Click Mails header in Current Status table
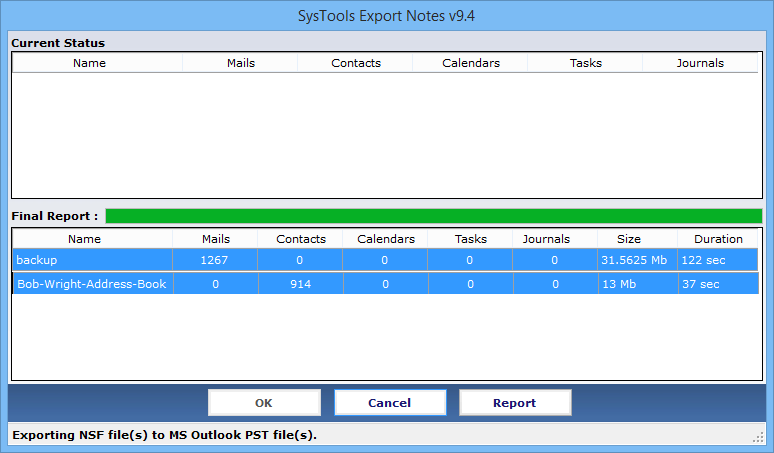Image resolution: width=774 pixels, height=453 pixels. (241, 63)
